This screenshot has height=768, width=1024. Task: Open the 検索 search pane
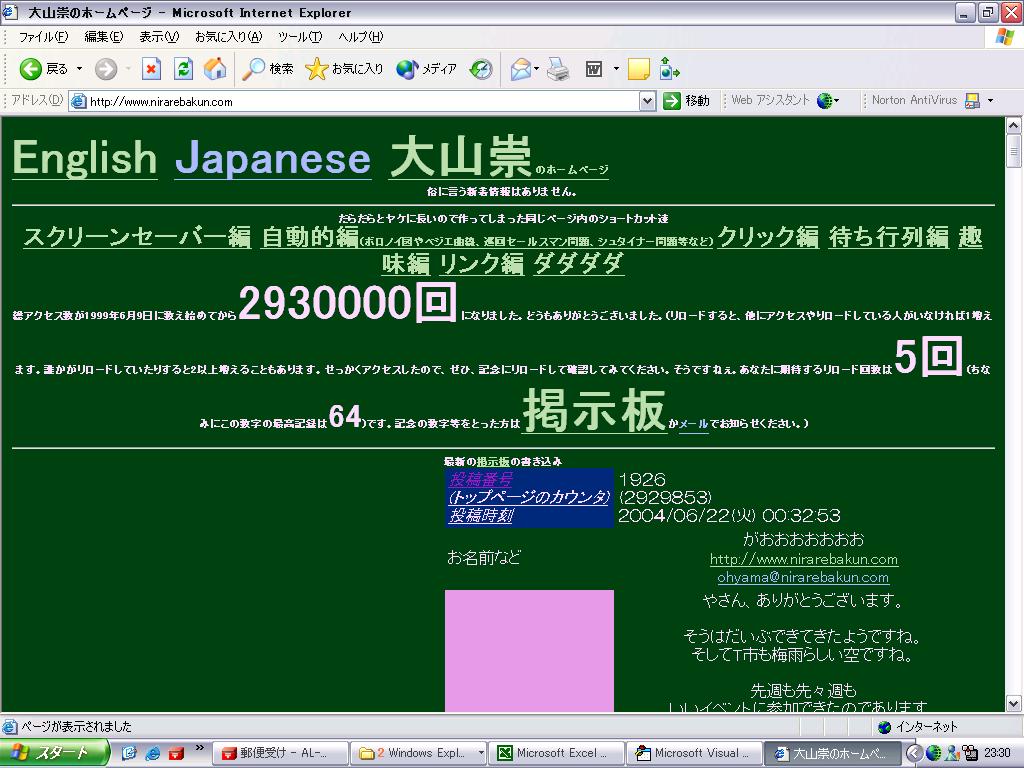pyautogui.click(x=268, y=69)
